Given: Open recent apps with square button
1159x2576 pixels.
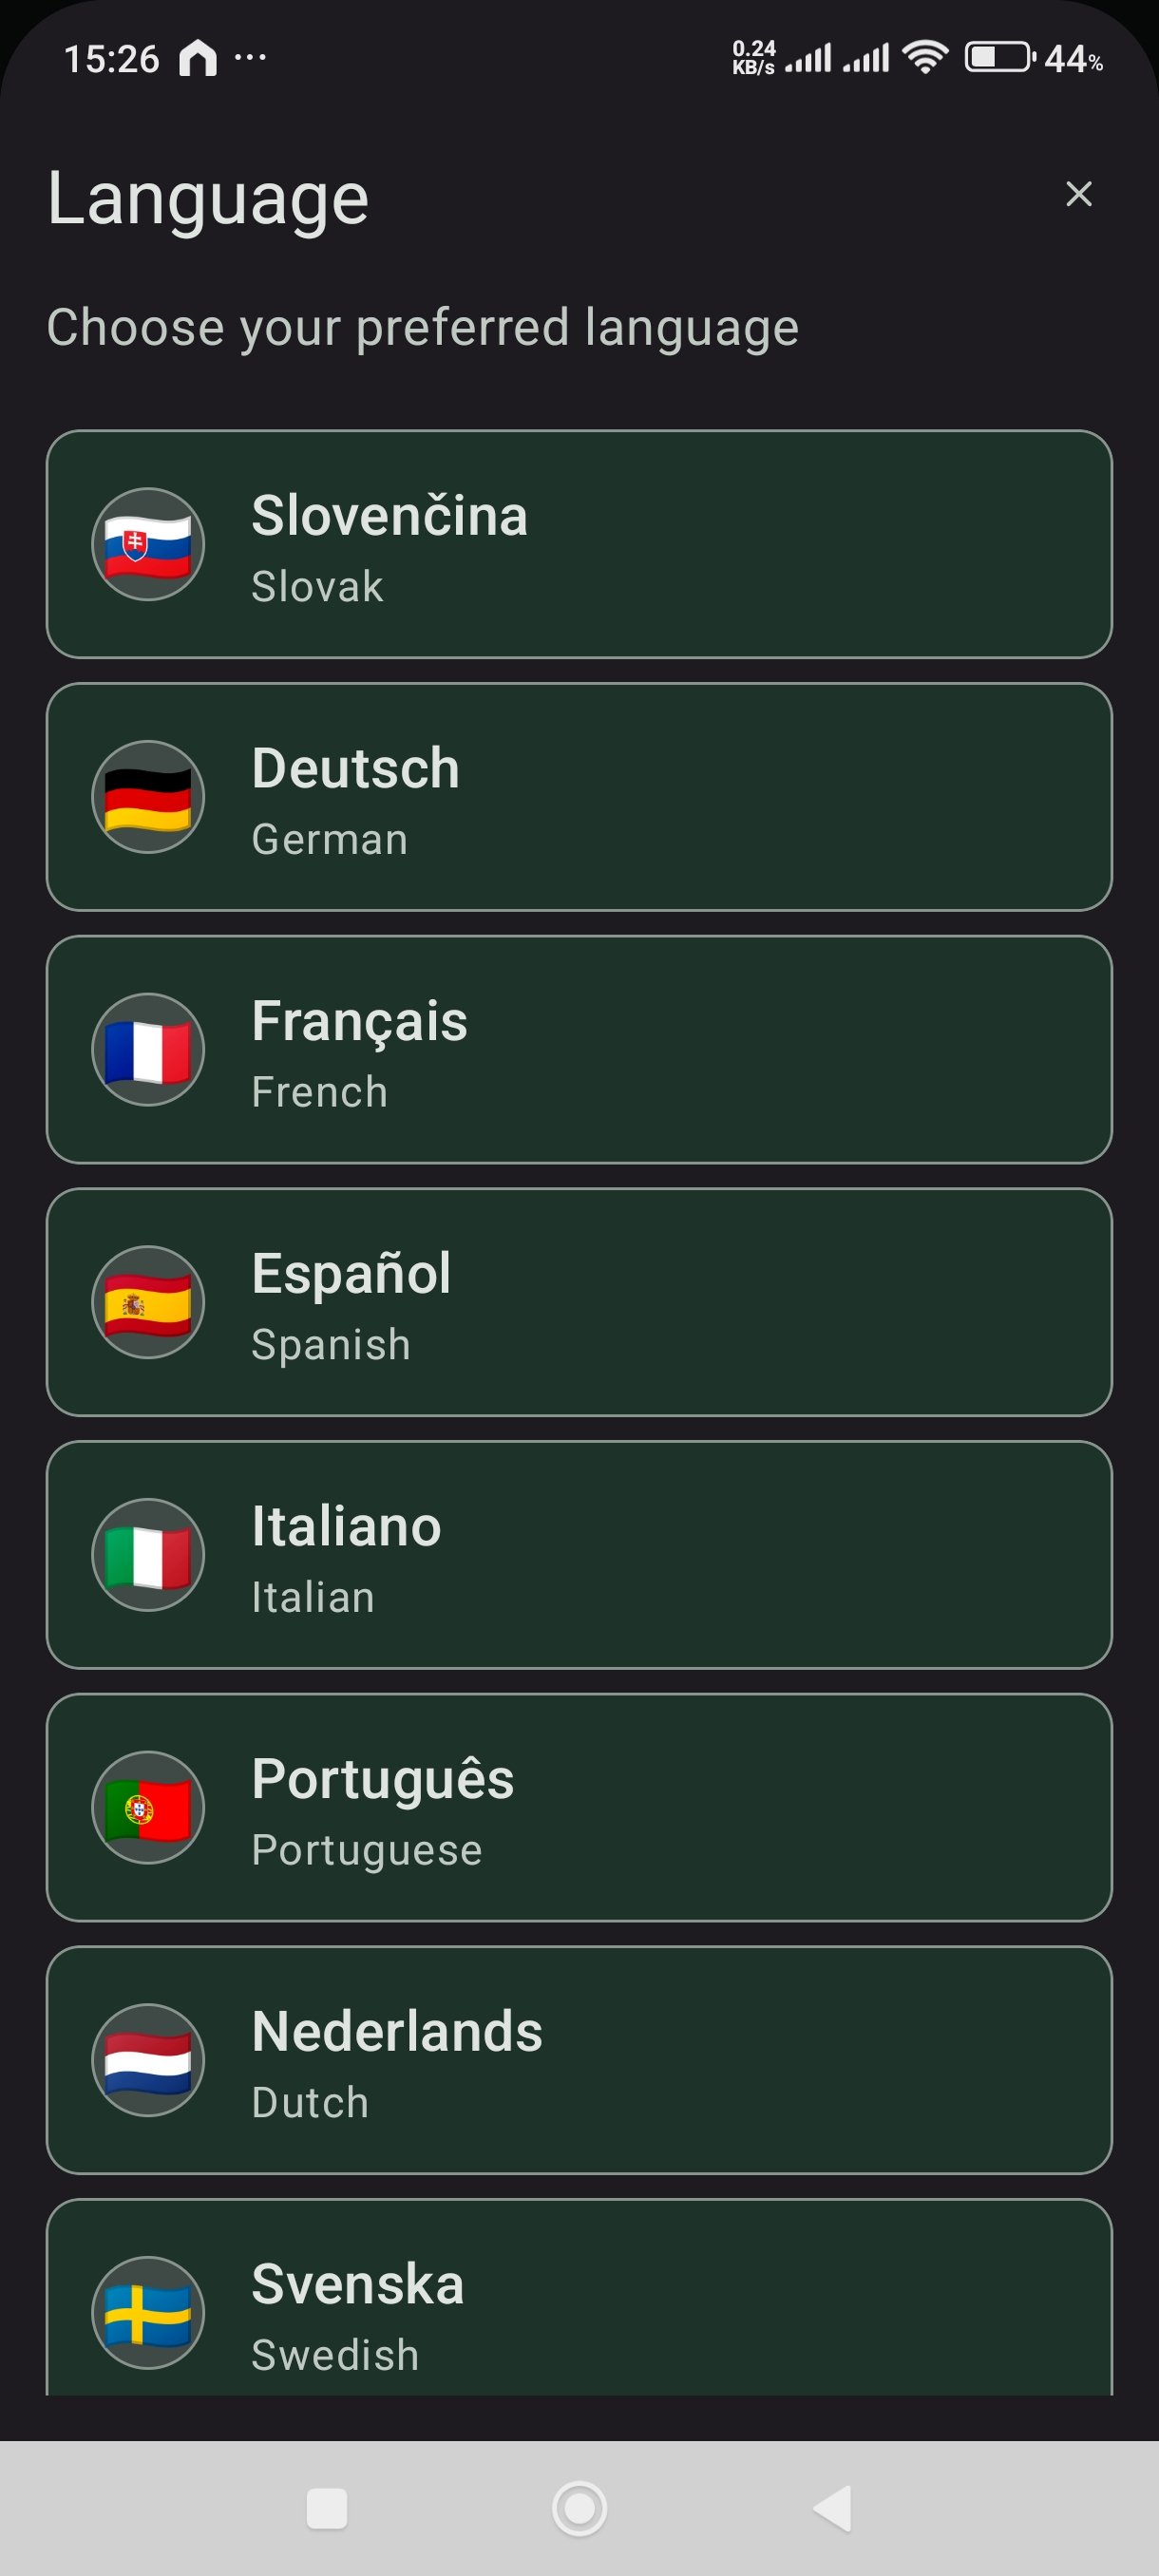Looking at the screenshot, I should pyautogui.click(x=327, y=2508).
